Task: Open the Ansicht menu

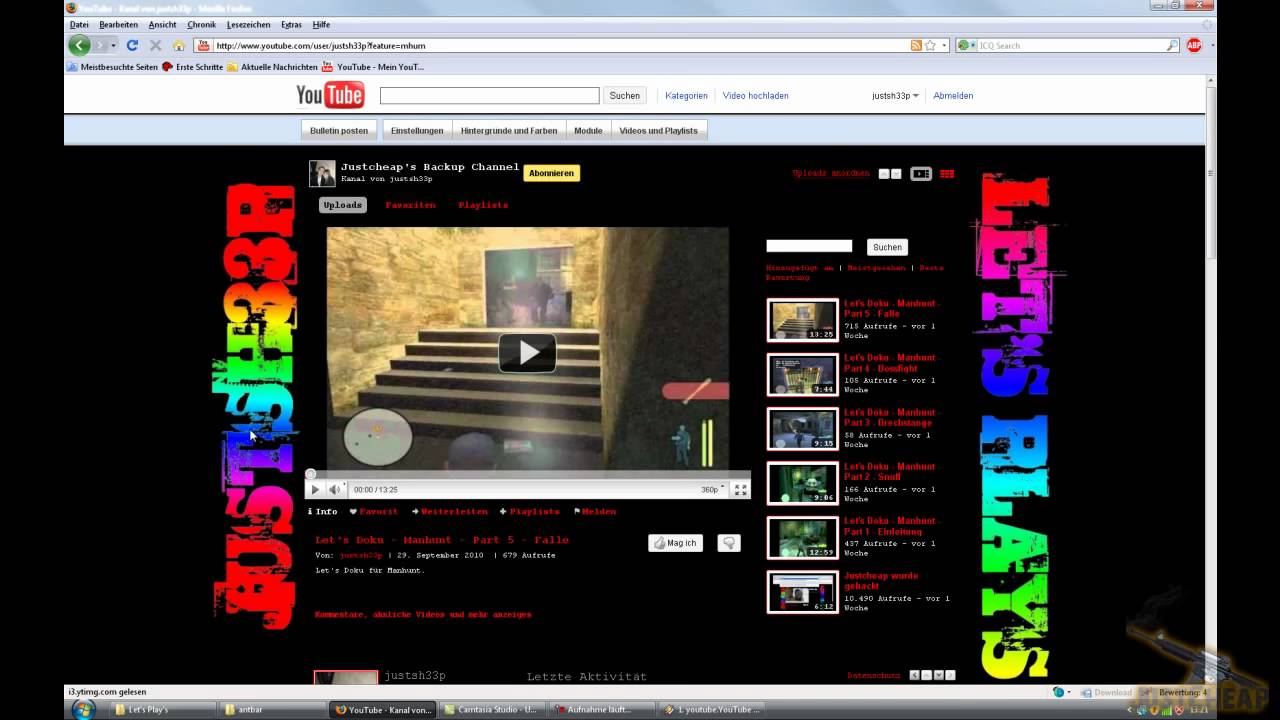Action: [x=162, y=24]
